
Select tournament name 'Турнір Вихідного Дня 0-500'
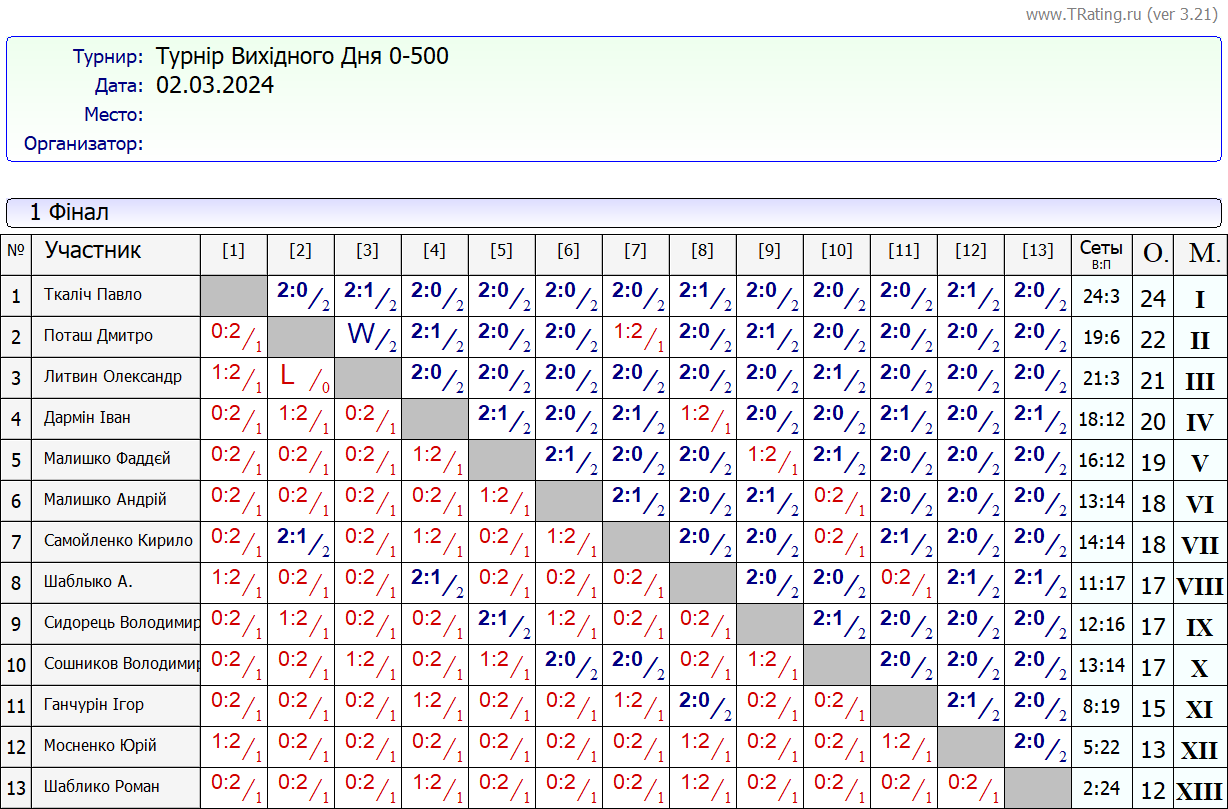[x=302, y=56]
